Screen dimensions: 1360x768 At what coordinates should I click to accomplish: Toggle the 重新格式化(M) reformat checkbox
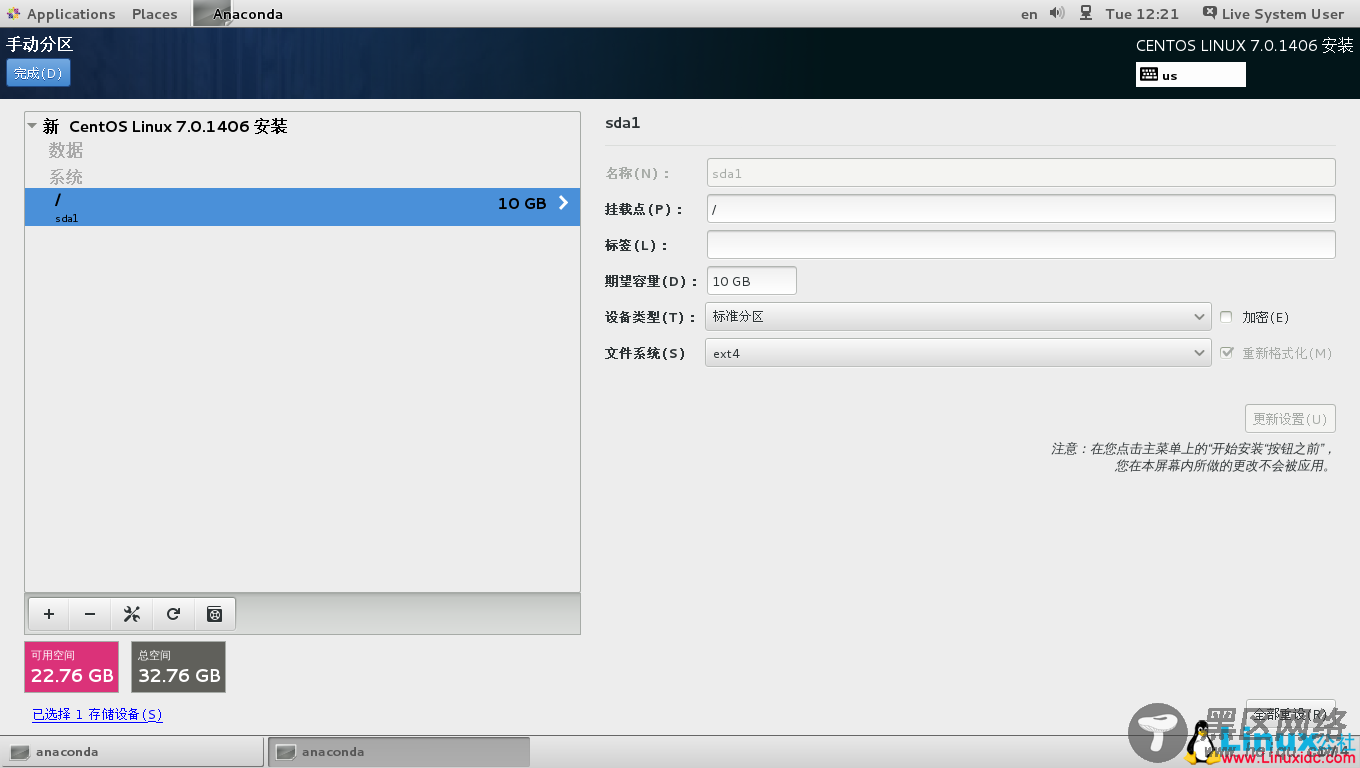pyautogui.click(x=1227, y=353)
